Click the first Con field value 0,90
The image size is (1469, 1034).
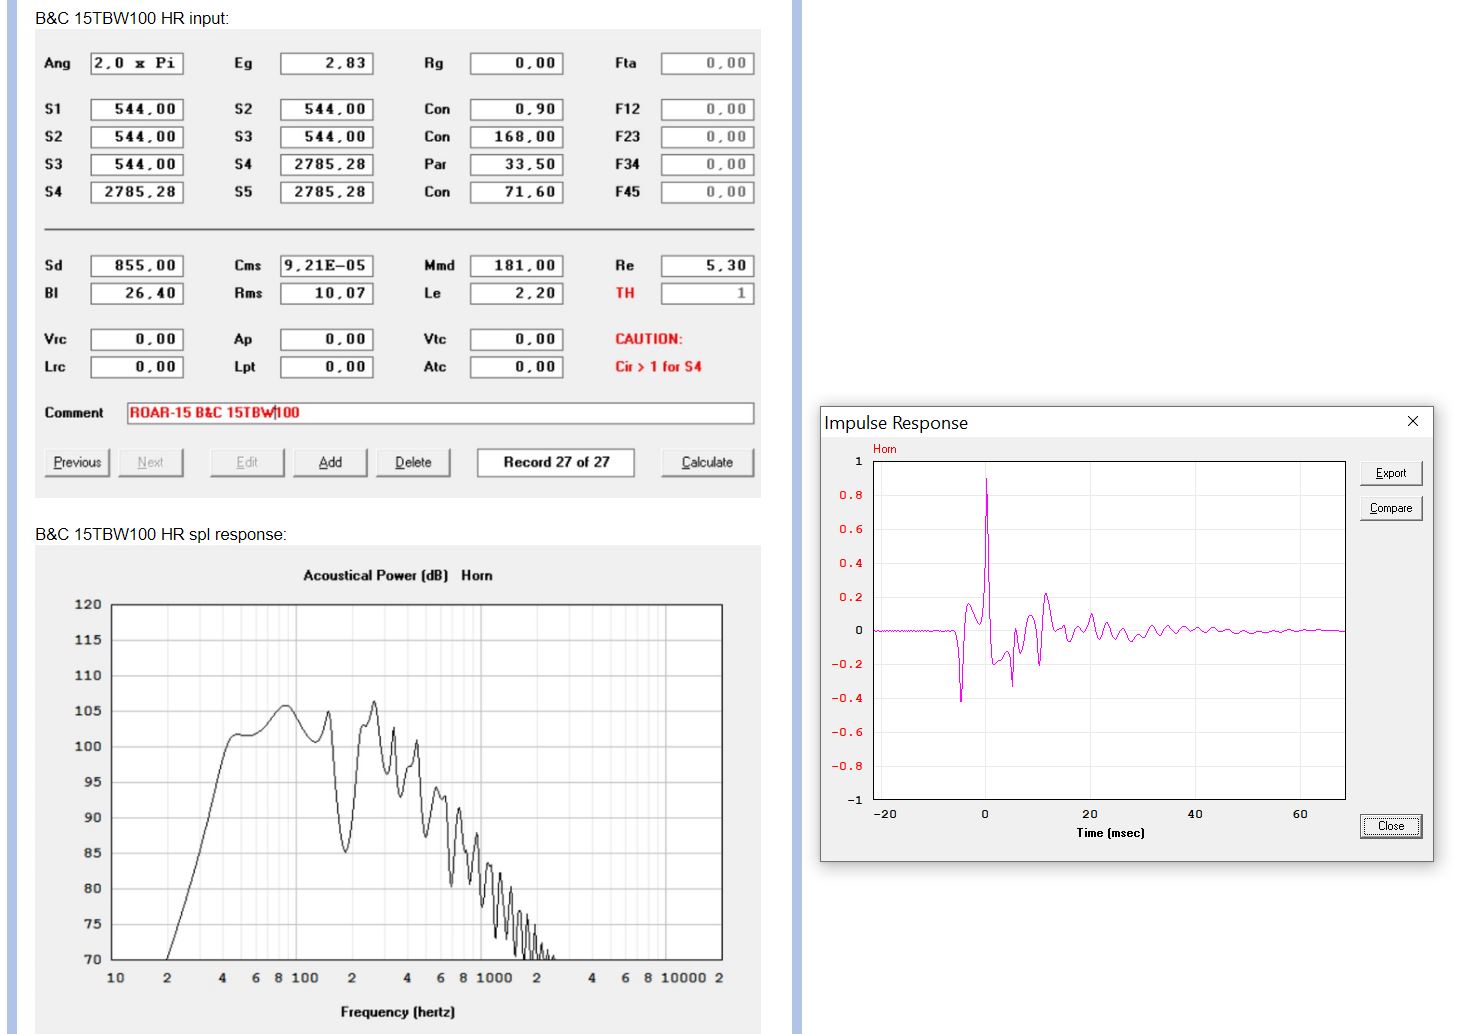pyautogui.click(x=516, y=110)
